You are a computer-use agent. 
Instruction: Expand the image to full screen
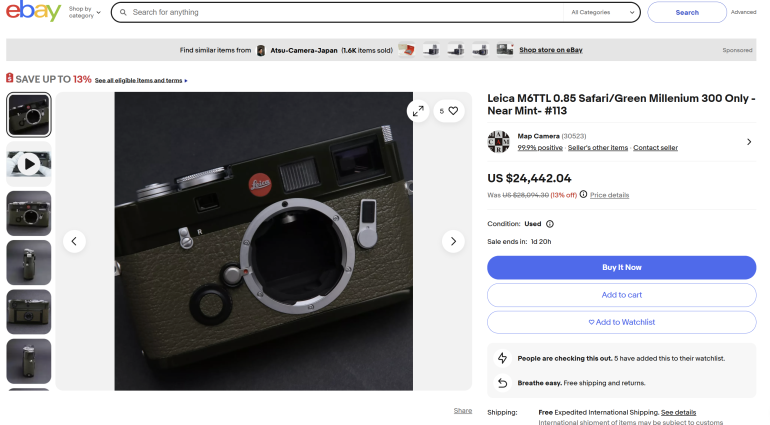pyautogui.click(x=418, y=111)
